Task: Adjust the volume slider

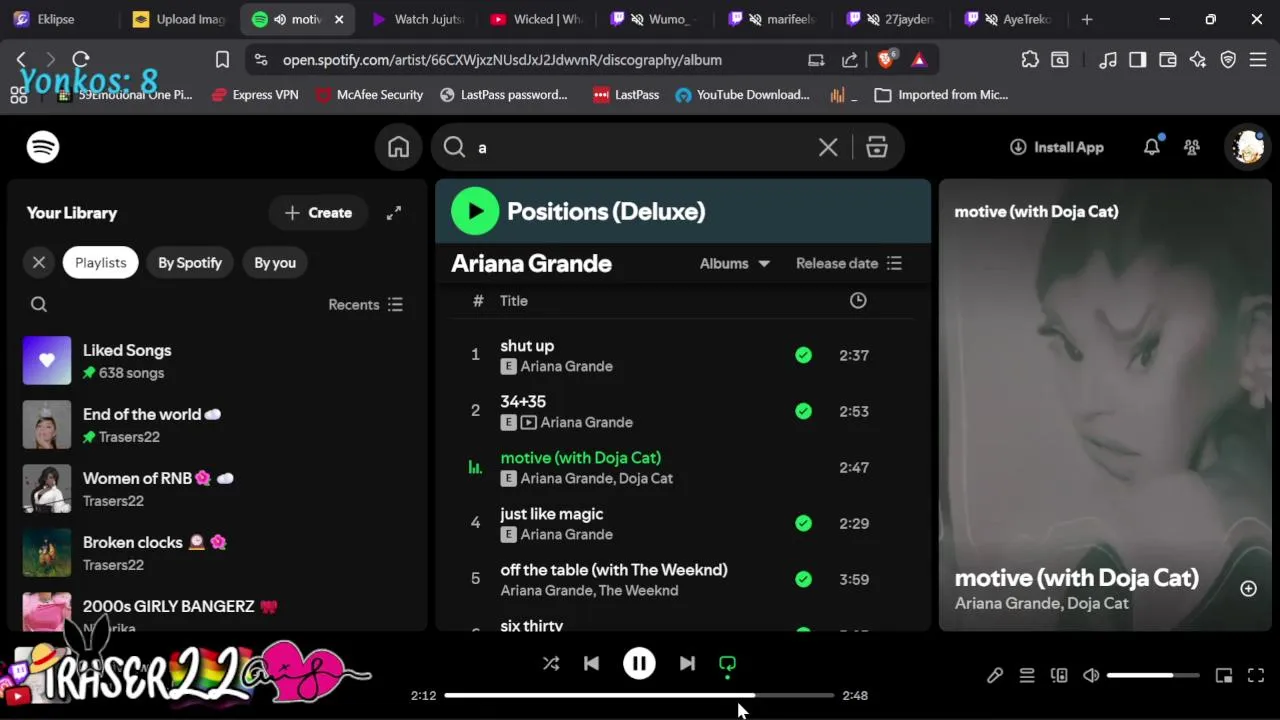Action: tap(1153, 676)
